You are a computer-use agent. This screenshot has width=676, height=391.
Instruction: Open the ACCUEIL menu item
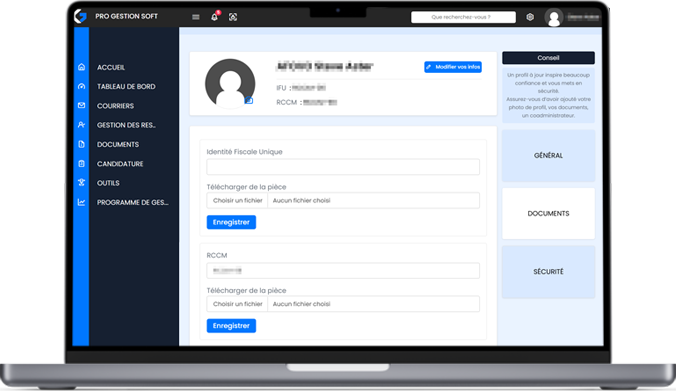111,67
